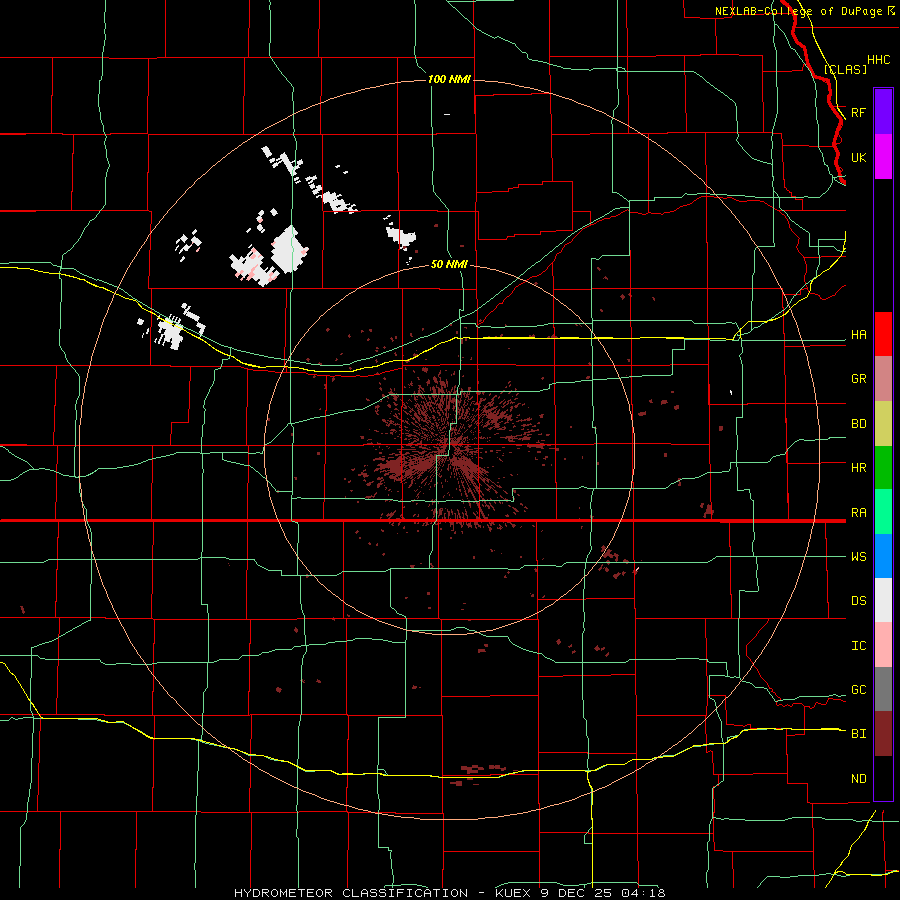Click the HA legend label
Viewport: 900px width, 900px height.
tap(859, 335)
